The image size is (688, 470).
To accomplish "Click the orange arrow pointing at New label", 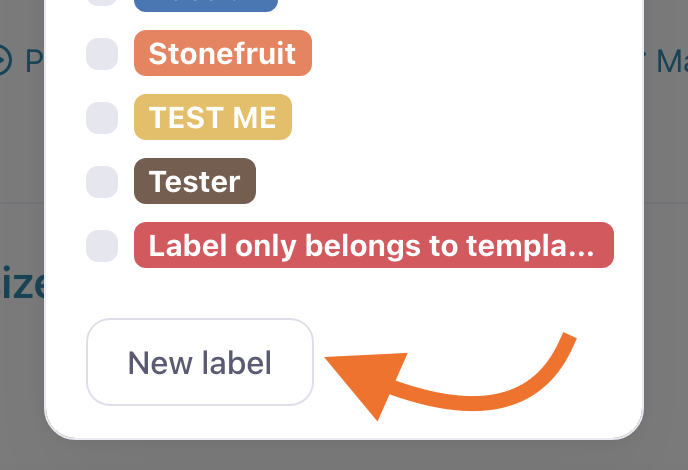I will pos(450,377).
